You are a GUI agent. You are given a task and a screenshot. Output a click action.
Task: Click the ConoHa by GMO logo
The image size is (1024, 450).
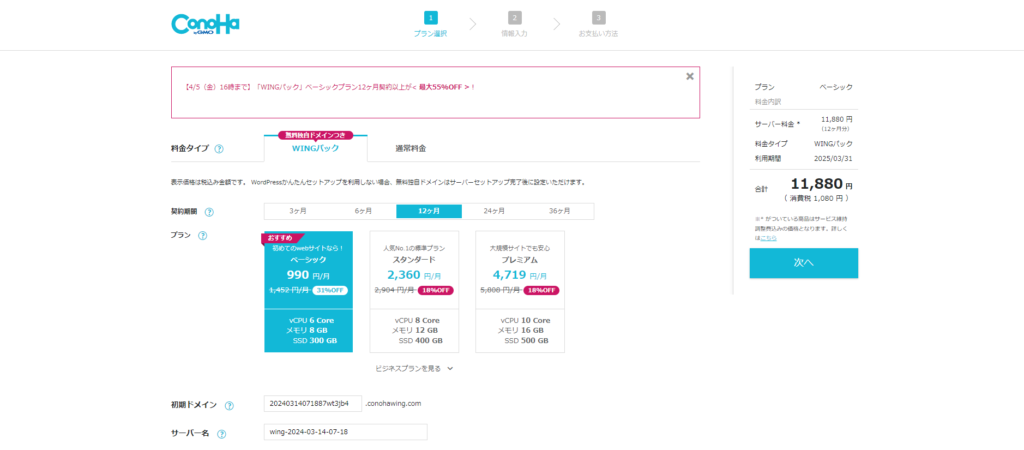(205, 25)
